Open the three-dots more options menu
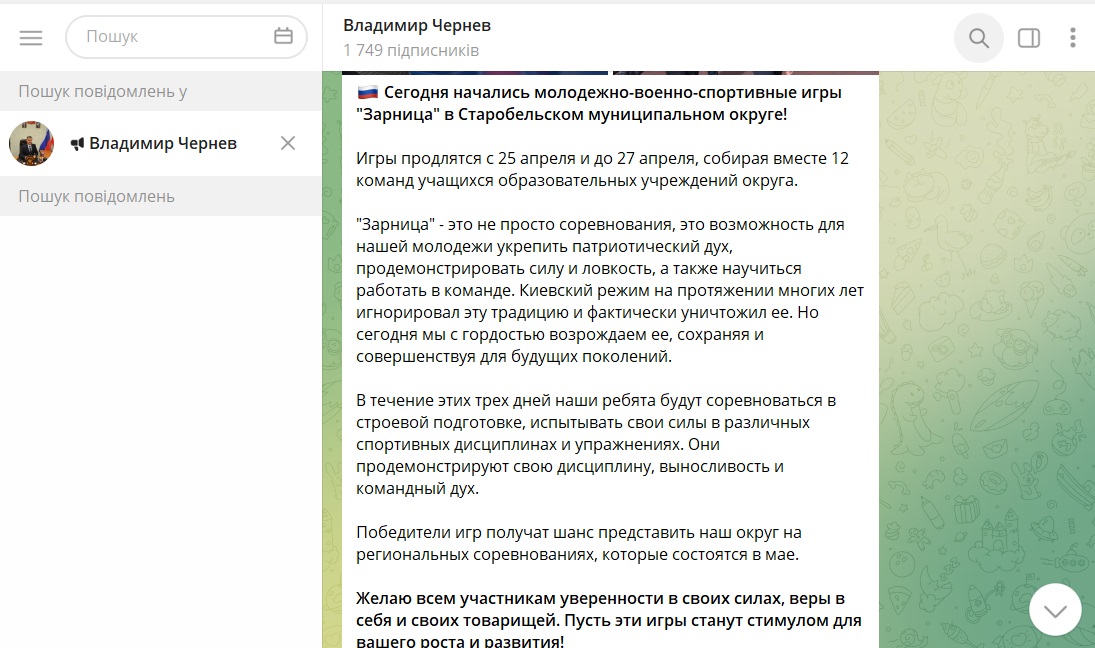1095x648 pixels. (x=1073, y=38)
